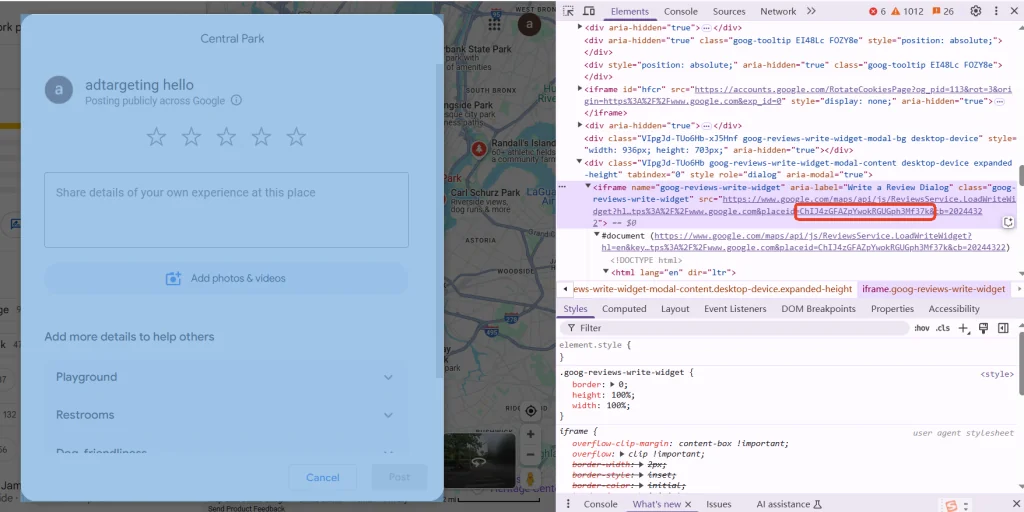Expand the collapsed ellipsis in first div
This screenshot has width=1024, height=512.
tap(705, 28)
